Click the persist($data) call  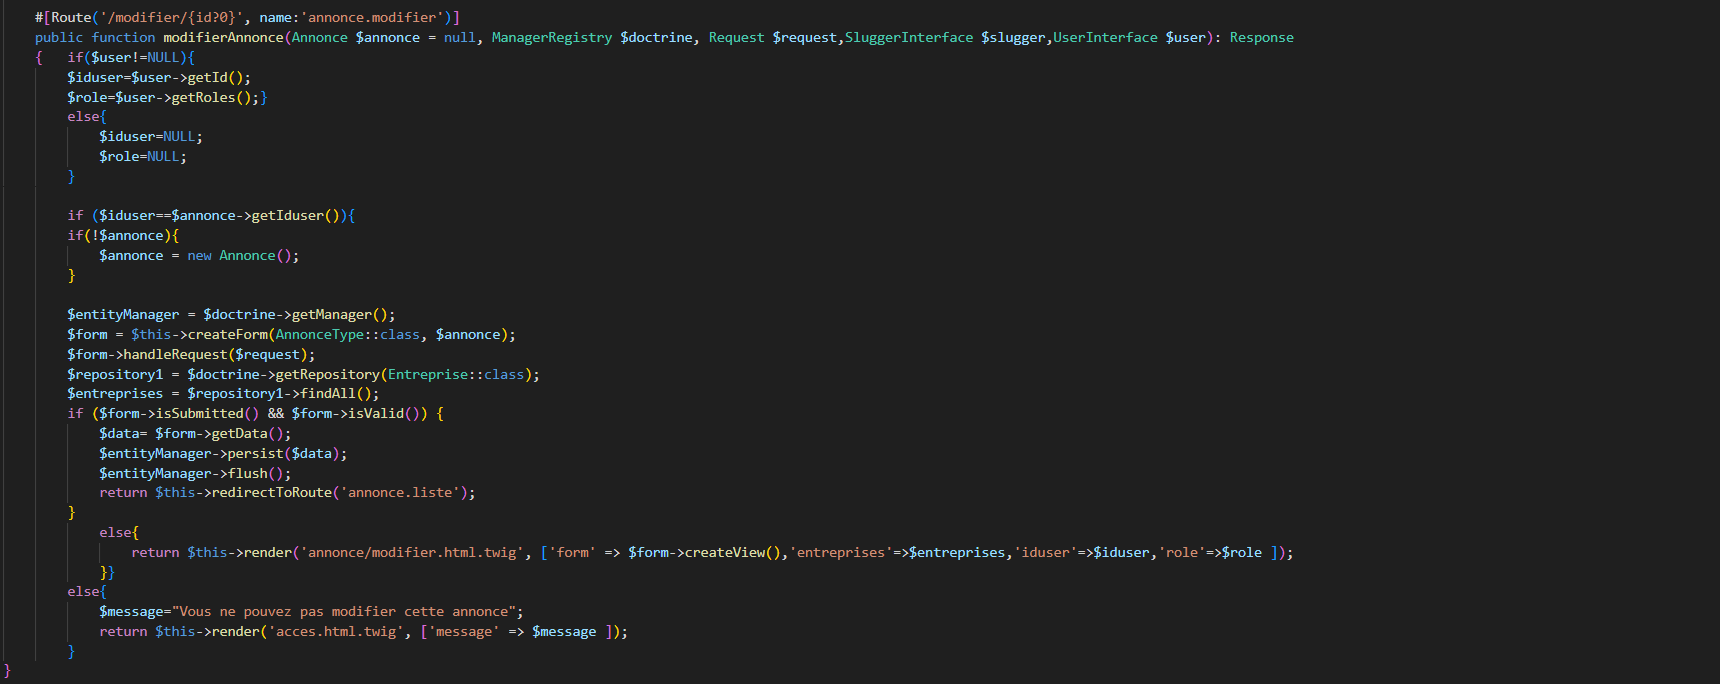(x=284, y=453)
